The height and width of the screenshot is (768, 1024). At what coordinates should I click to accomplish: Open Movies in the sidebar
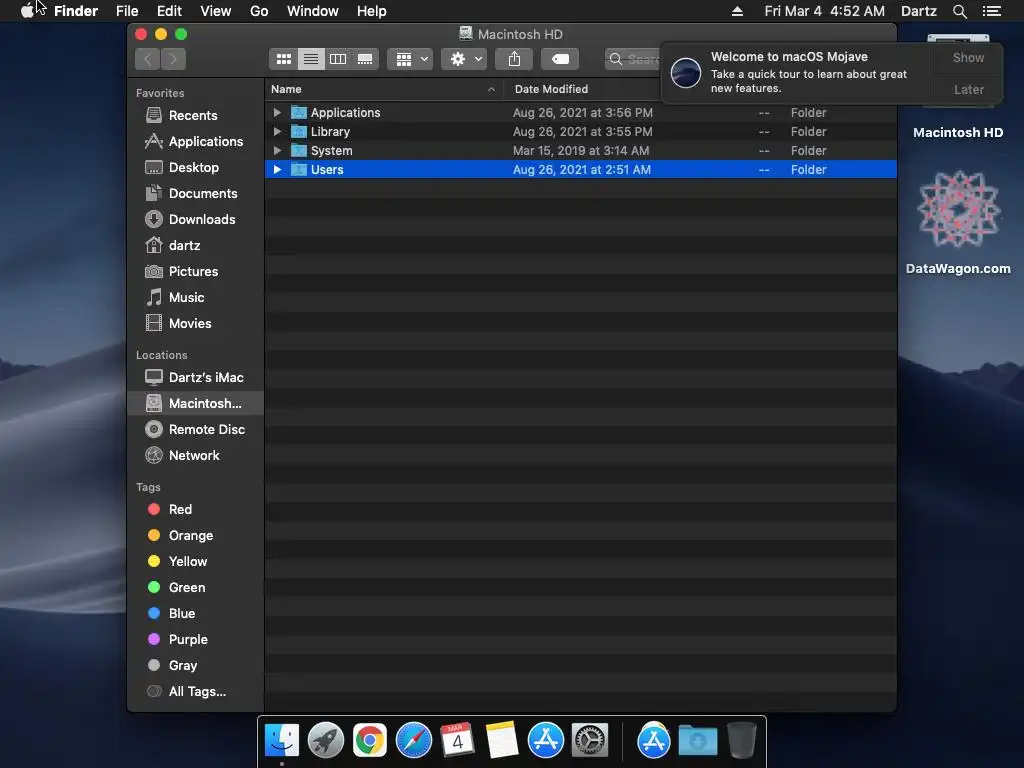point(196,324)
